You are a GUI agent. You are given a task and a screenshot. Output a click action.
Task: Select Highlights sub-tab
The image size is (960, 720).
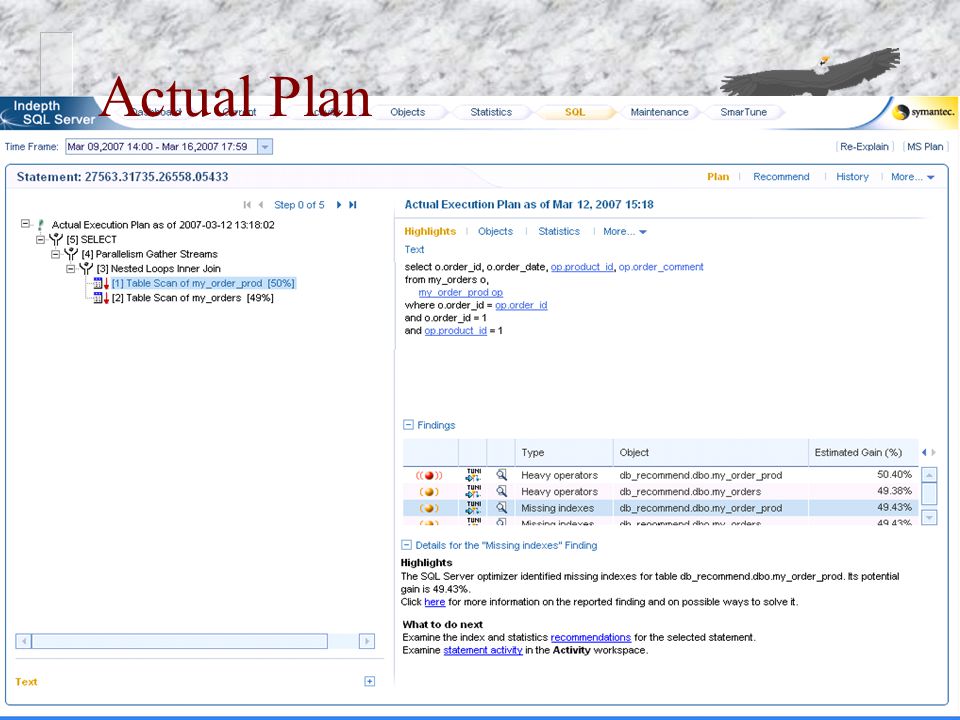tap(430, 231)
